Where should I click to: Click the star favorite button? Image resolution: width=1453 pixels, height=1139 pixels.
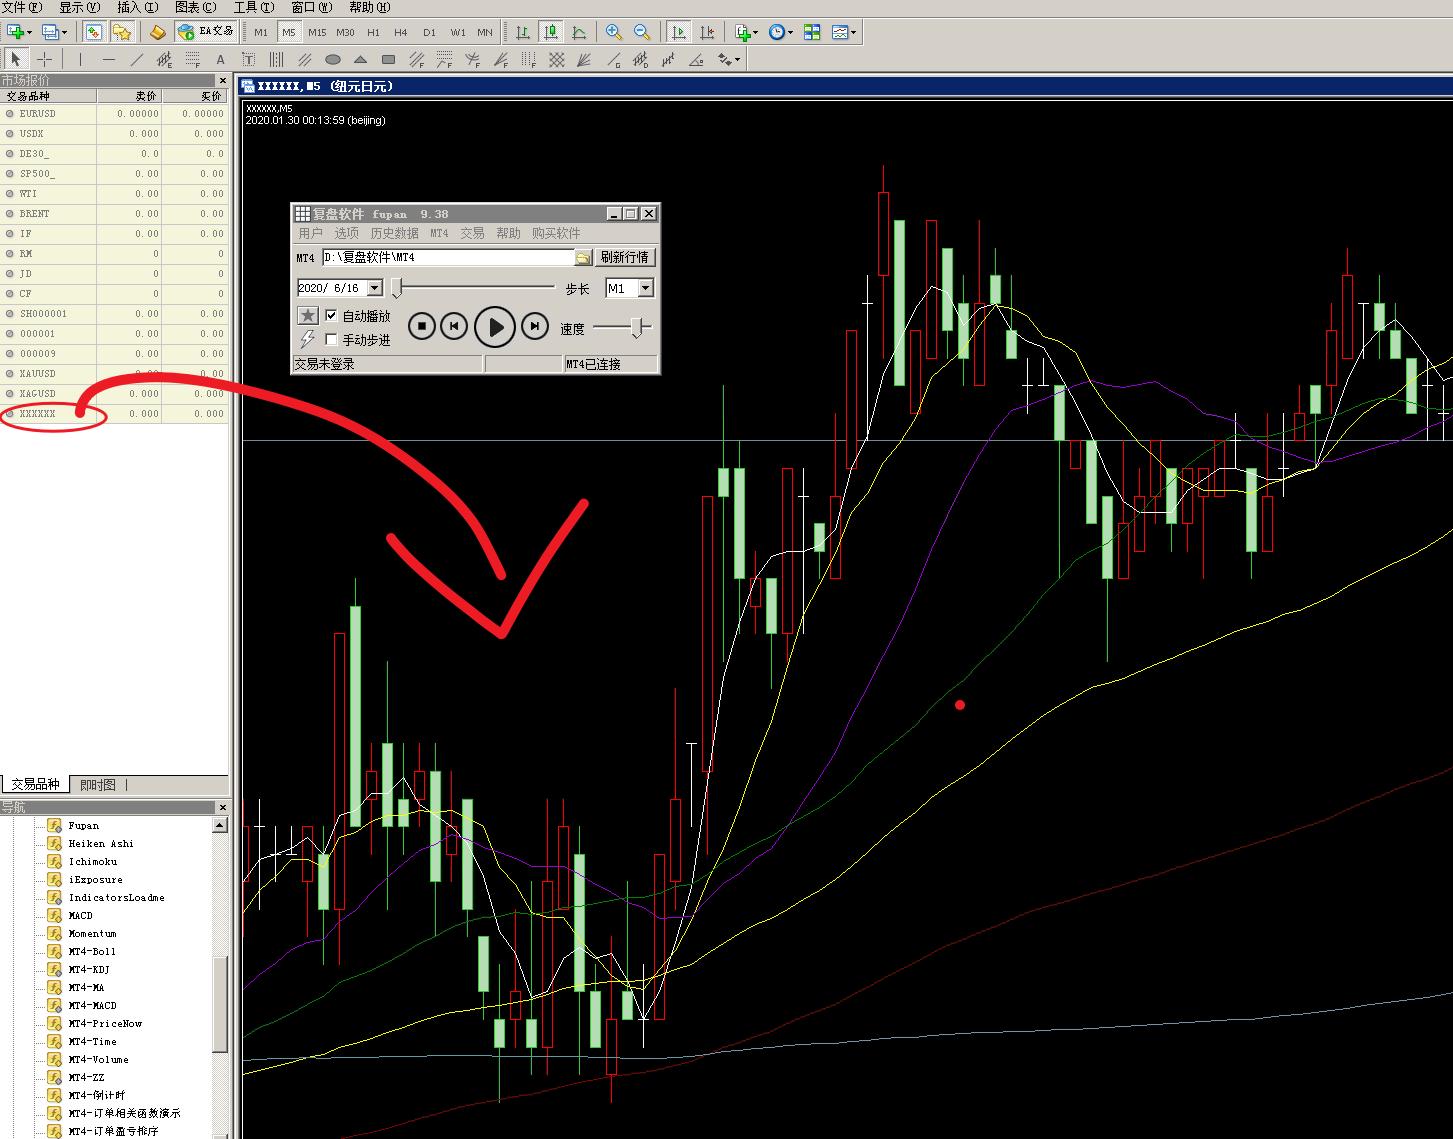(x=308, y=316)
